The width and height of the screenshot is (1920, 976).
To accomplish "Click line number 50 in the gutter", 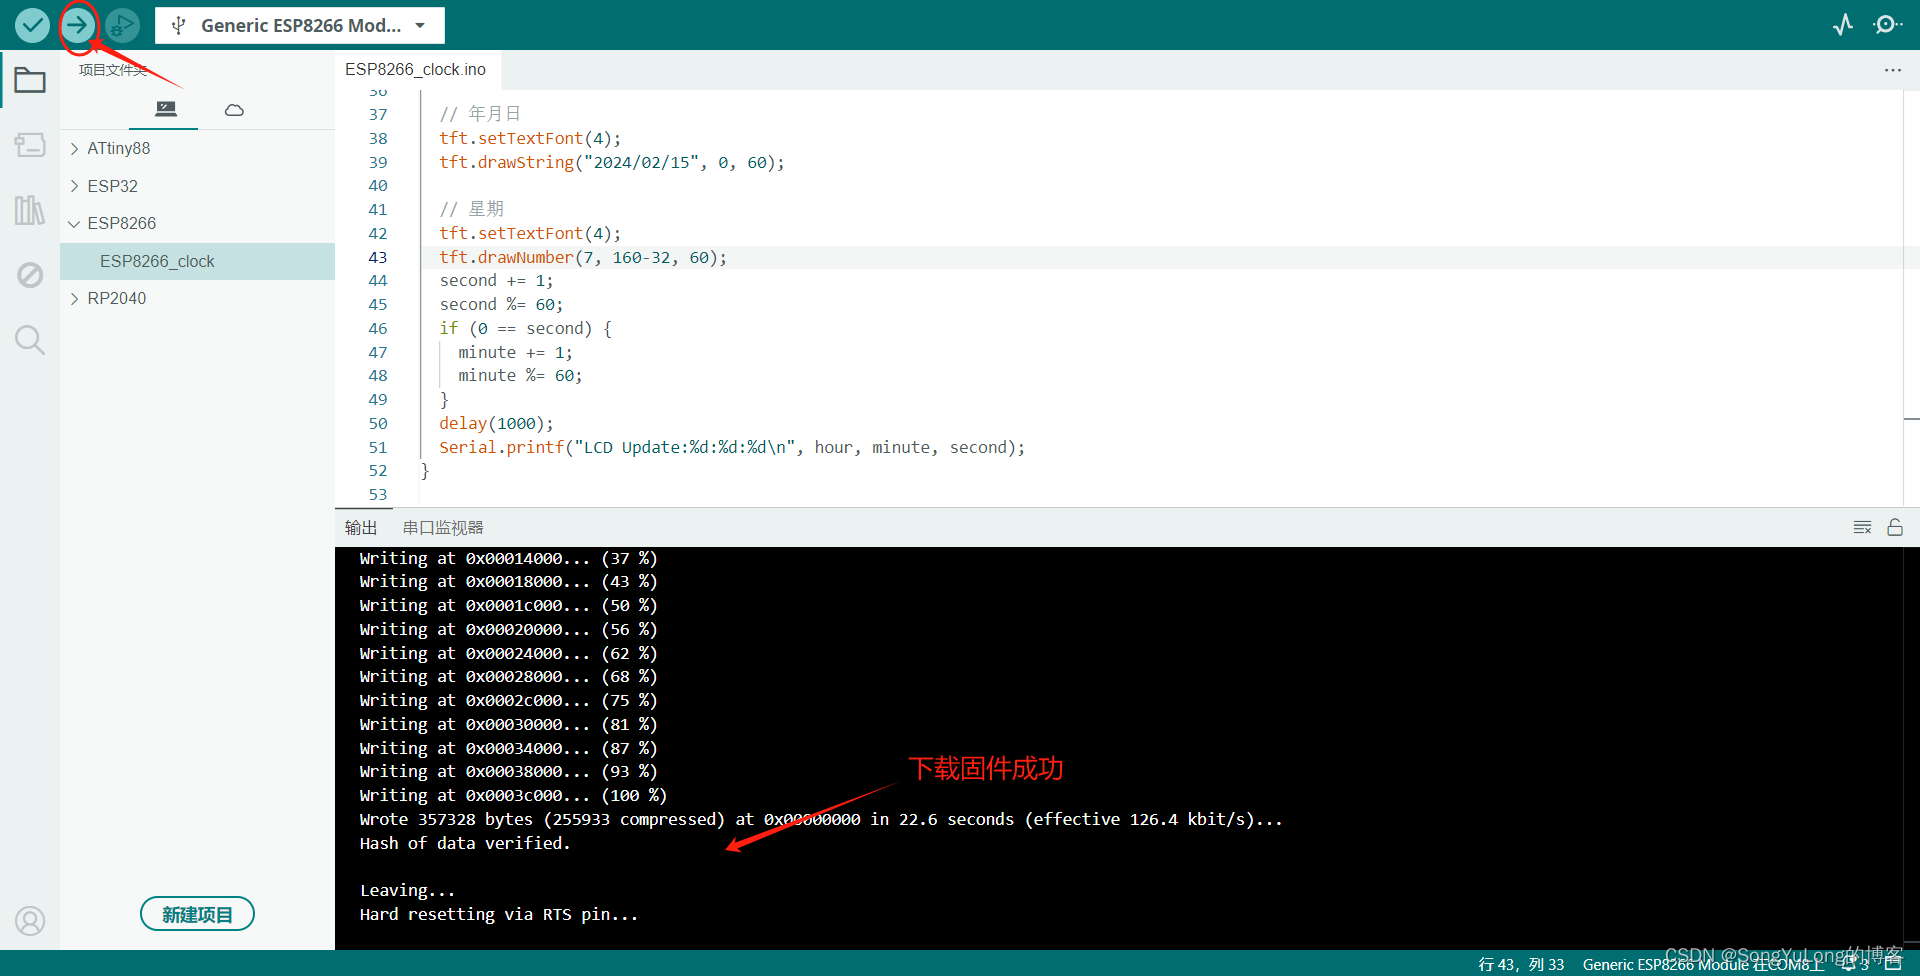I will pos(377,423).
